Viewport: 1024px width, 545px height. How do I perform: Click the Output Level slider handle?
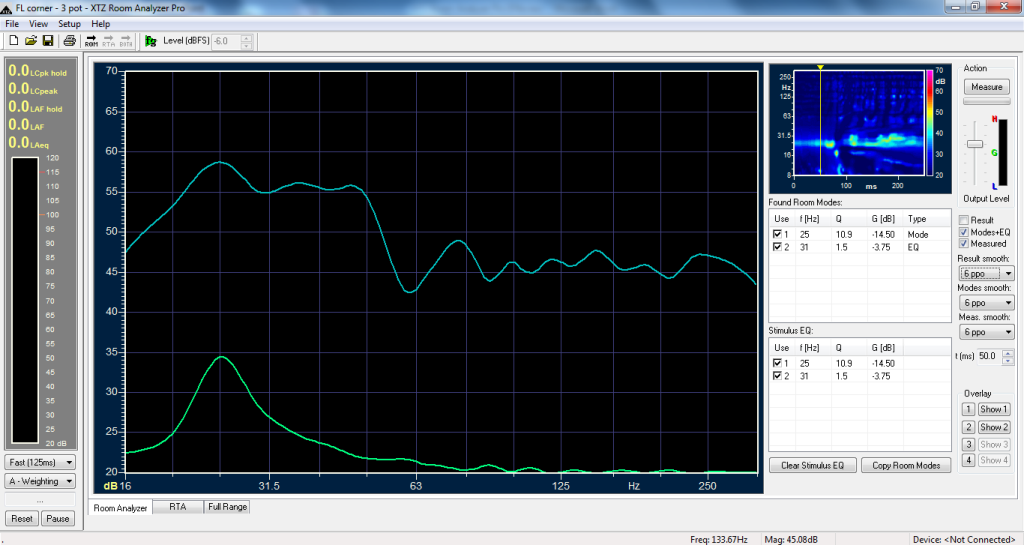(x=974, y=145)
